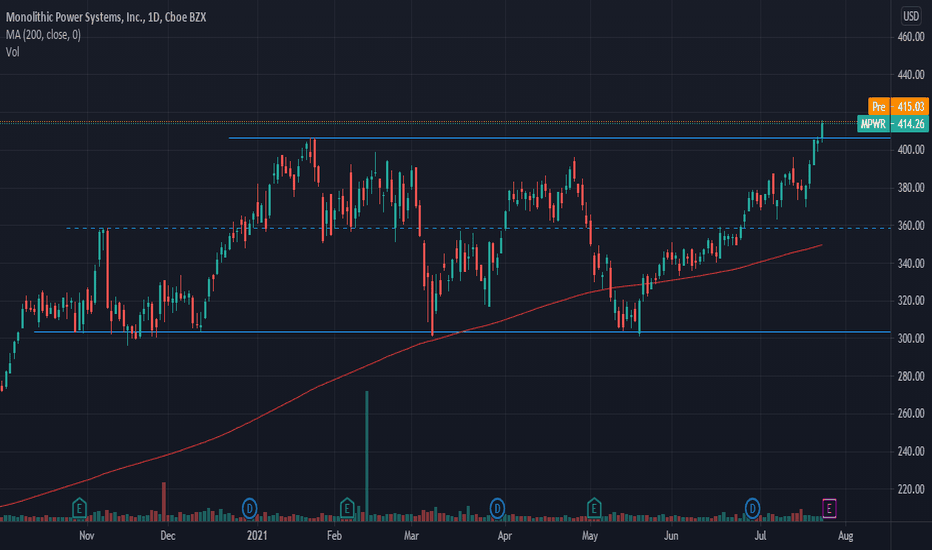Click the Feb label on the time axis

coord(335,536)
